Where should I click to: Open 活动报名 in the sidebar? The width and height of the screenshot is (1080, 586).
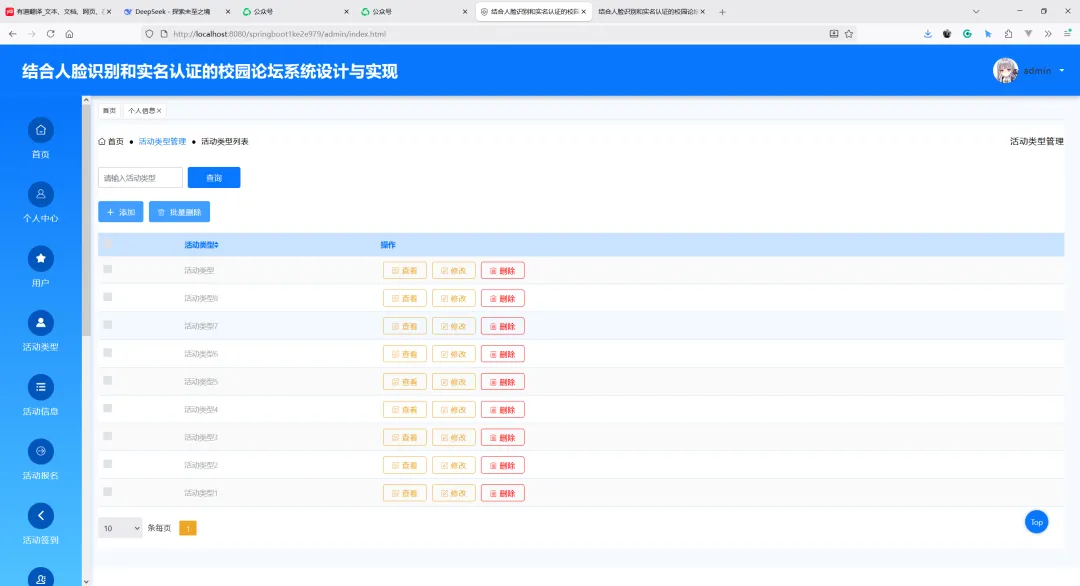click(41, 459)
